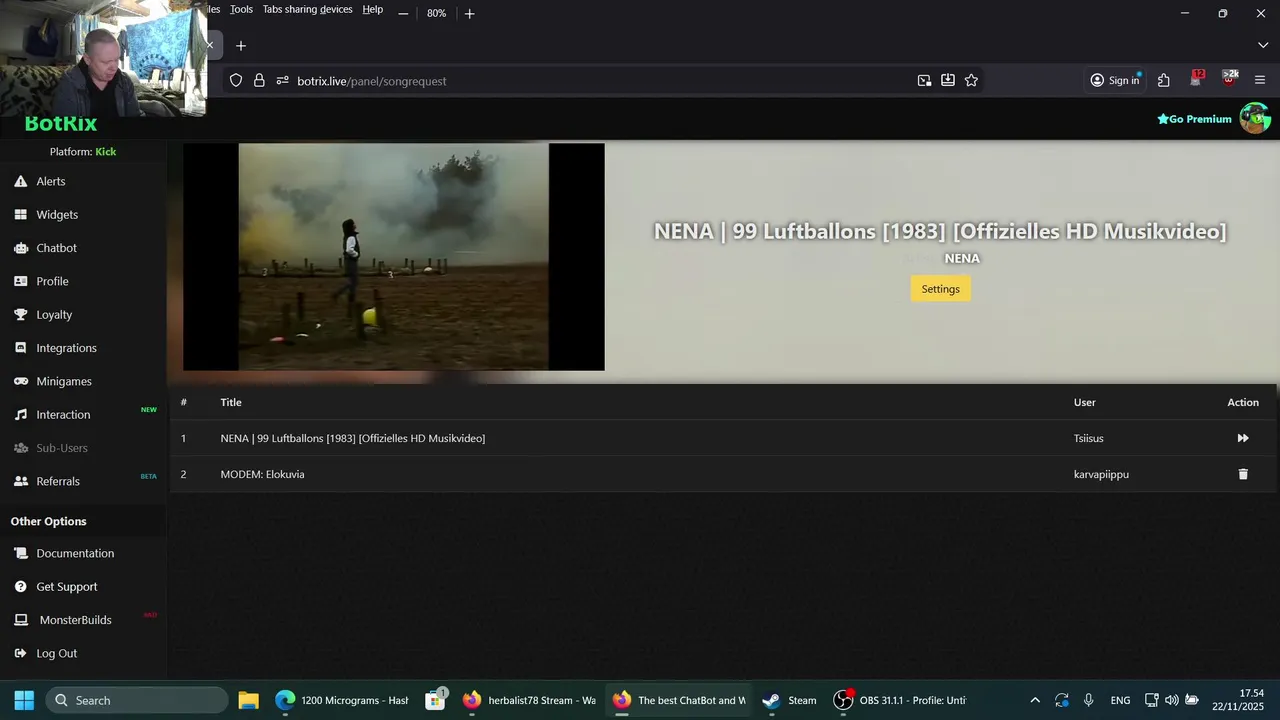Image resolution: width=1280 pixels, height=720 pixels.
Task: Open the Firefox hamburger menu
Action: (1260, 81)
